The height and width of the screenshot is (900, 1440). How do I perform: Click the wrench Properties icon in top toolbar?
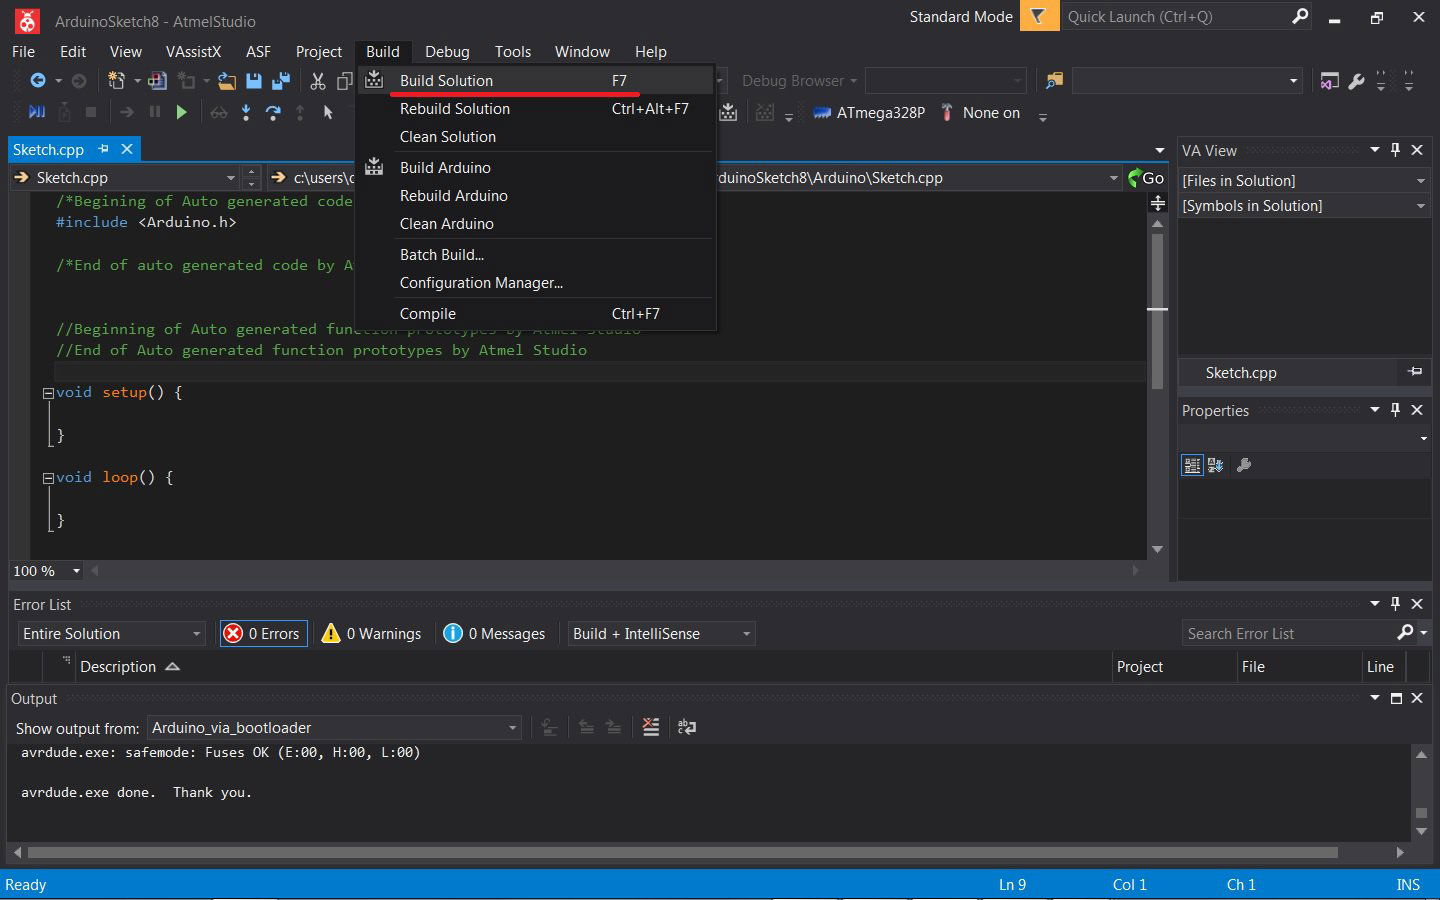tap(1356, 81)
